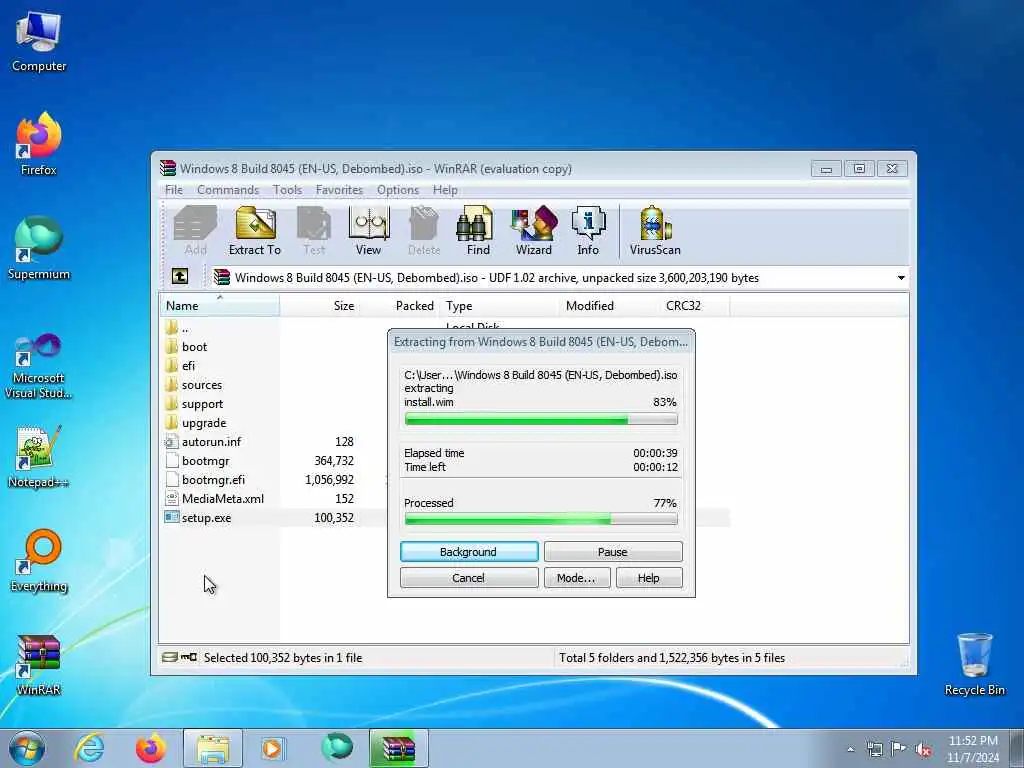Click the Extract To toolbar icon

[254, 231]
